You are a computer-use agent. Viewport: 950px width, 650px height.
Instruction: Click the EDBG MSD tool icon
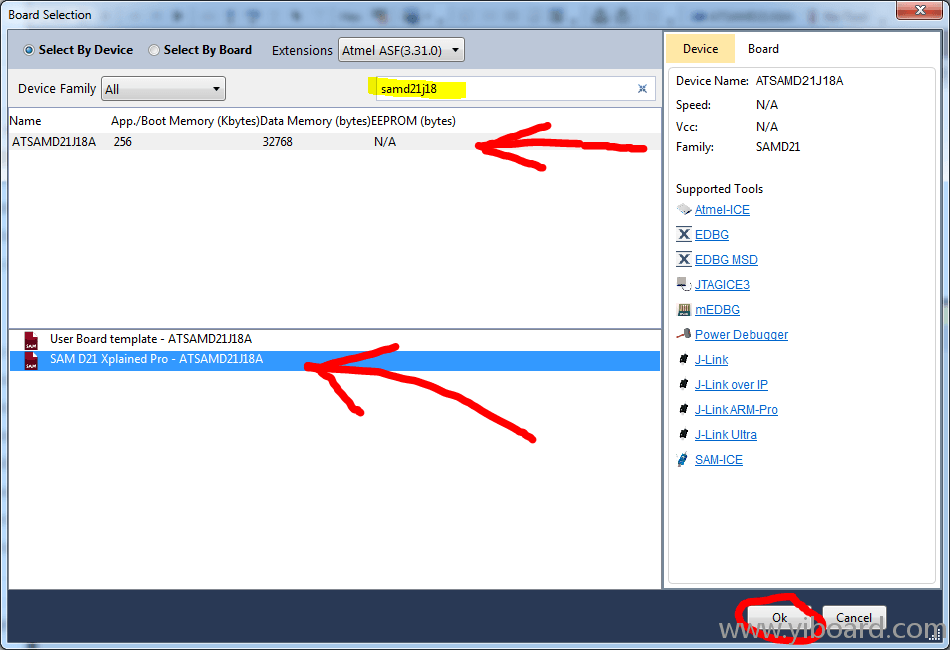point(684,259)
